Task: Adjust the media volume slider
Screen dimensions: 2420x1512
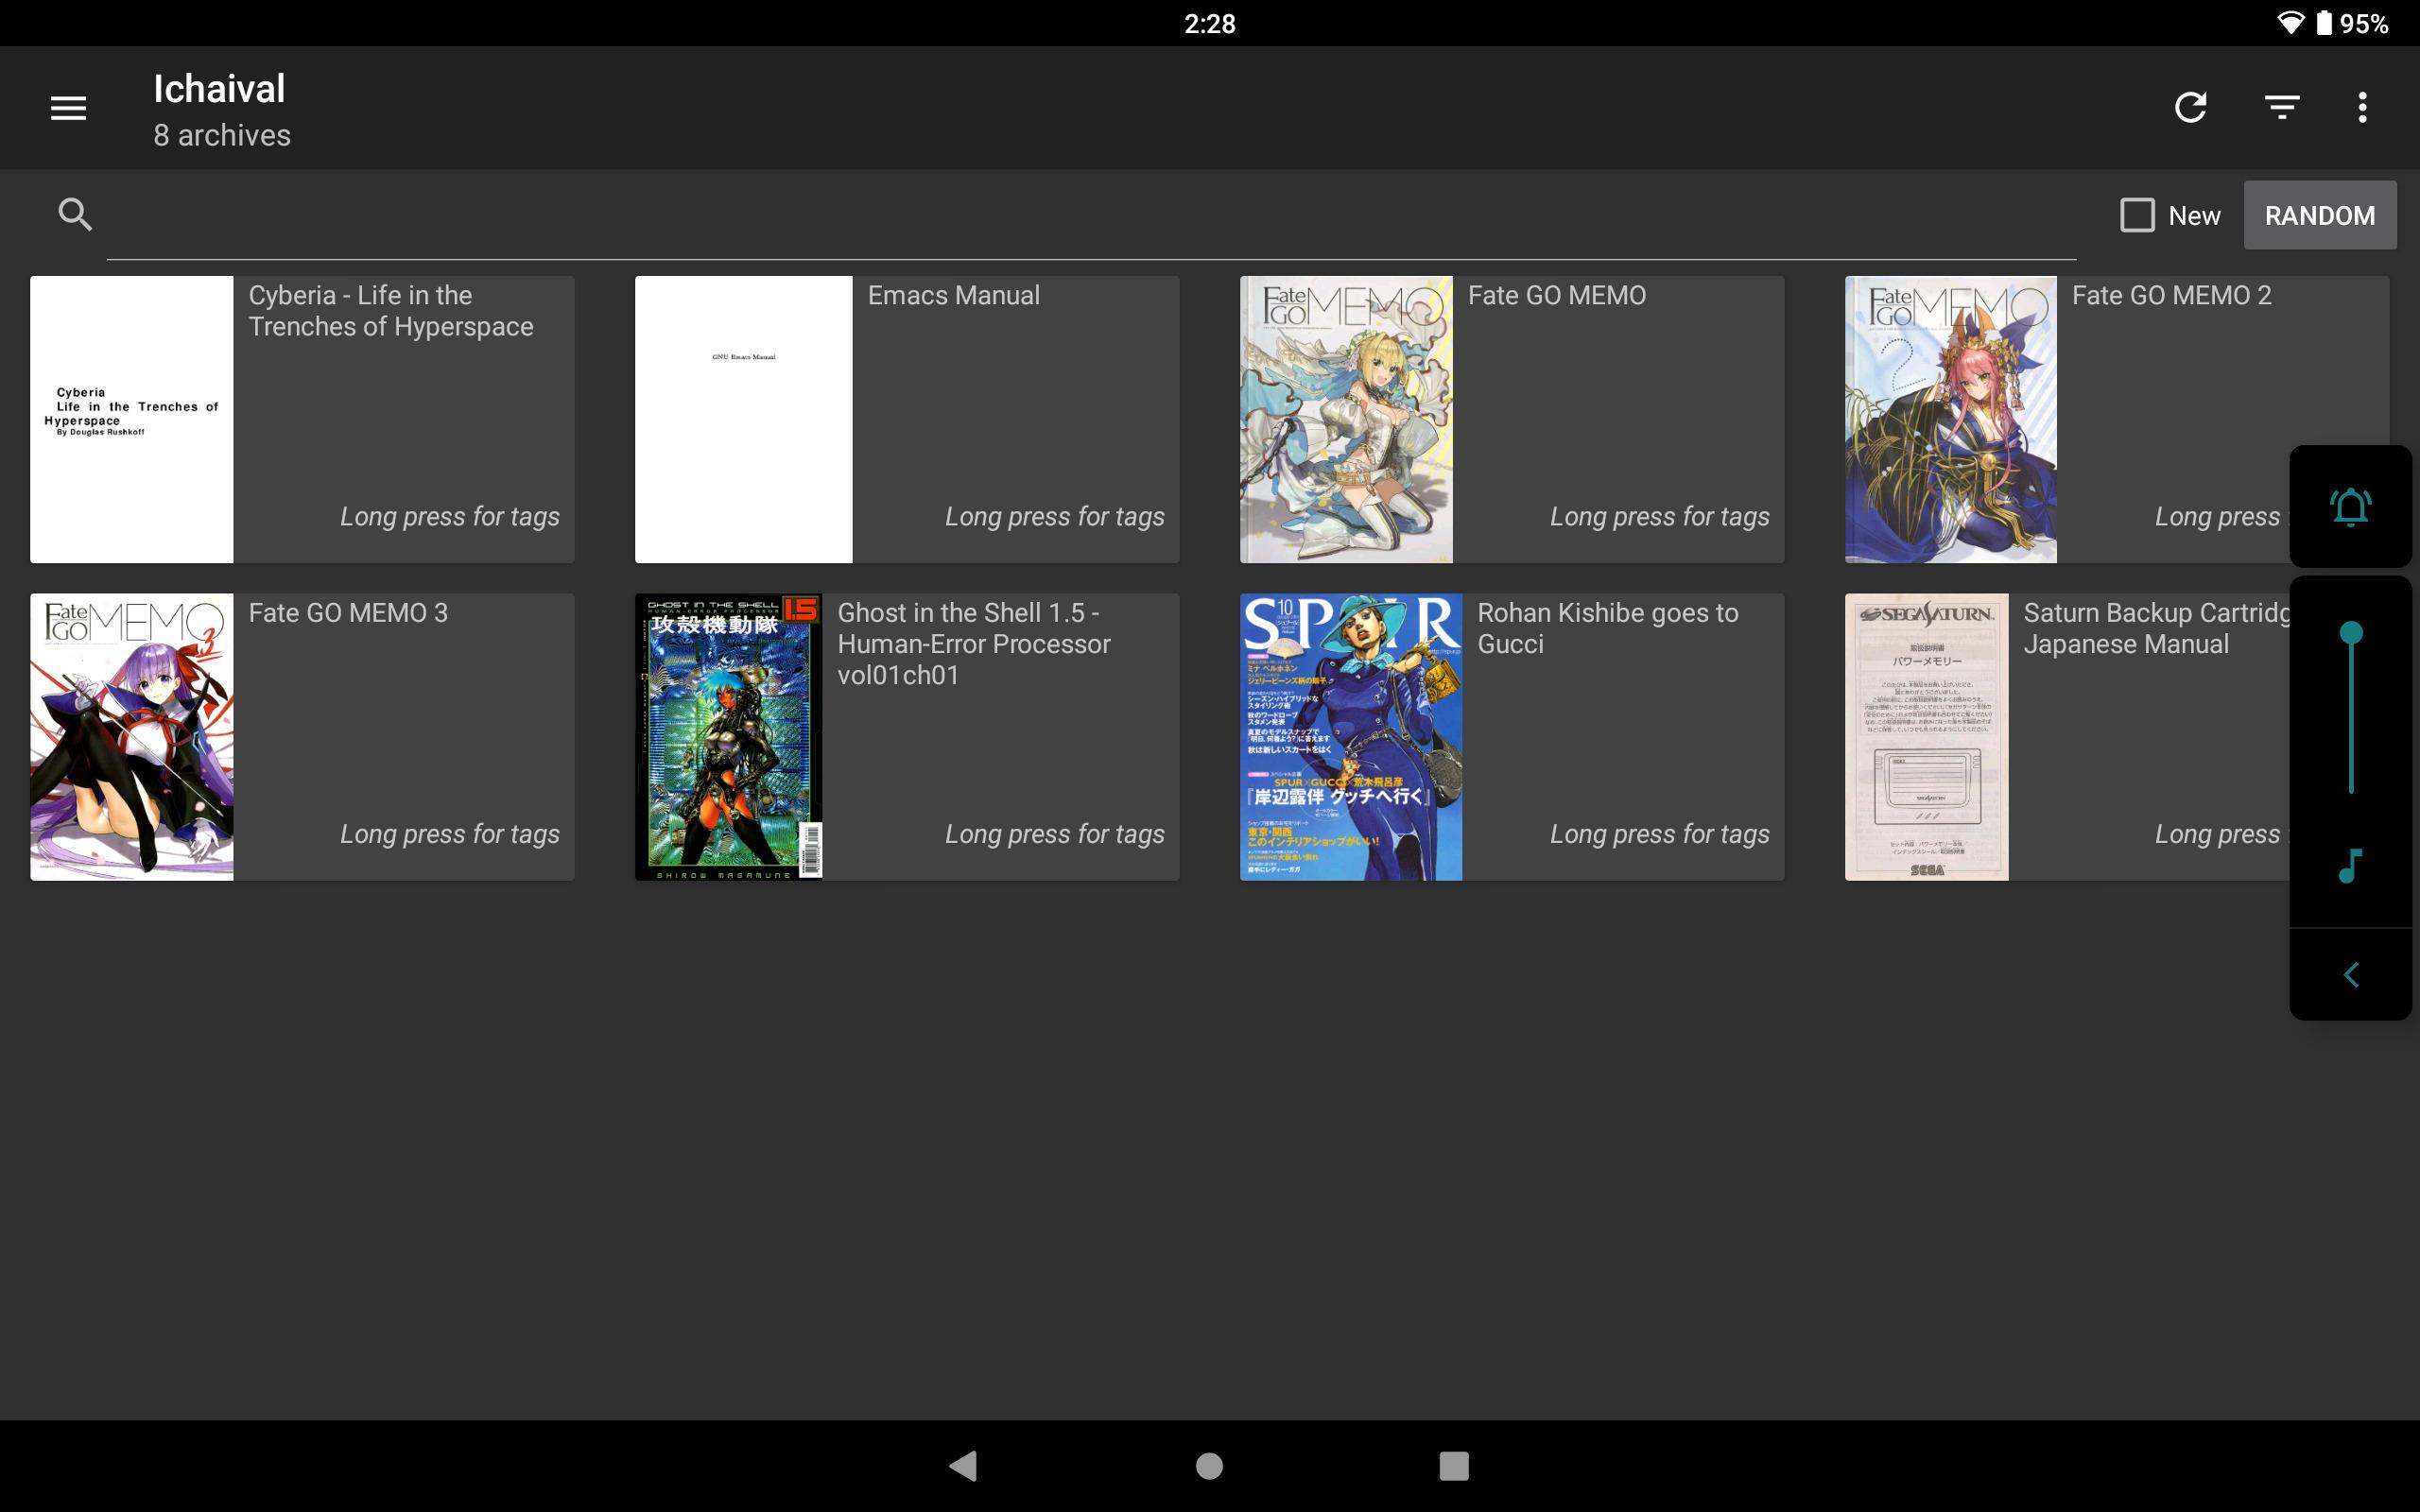Action: pyautogui.click(x=2350, y=710)
